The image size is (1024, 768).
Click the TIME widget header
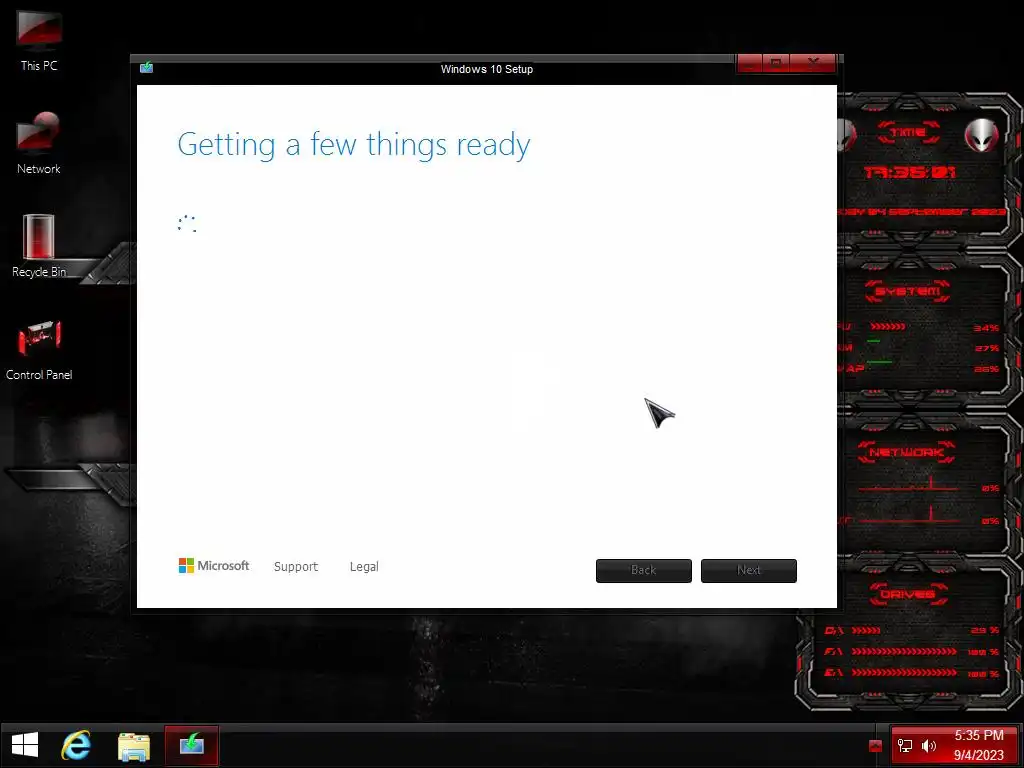click(x=908, y=133)
